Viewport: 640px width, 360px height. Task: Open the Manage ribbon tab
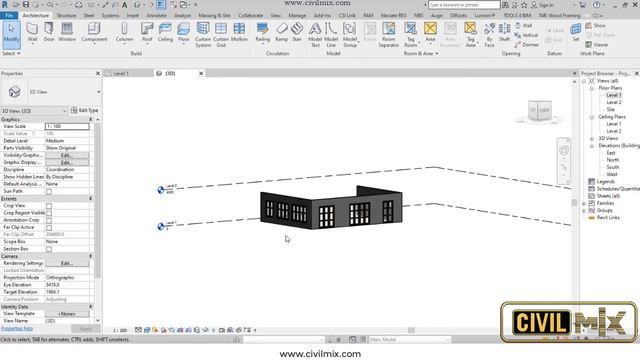297,16
